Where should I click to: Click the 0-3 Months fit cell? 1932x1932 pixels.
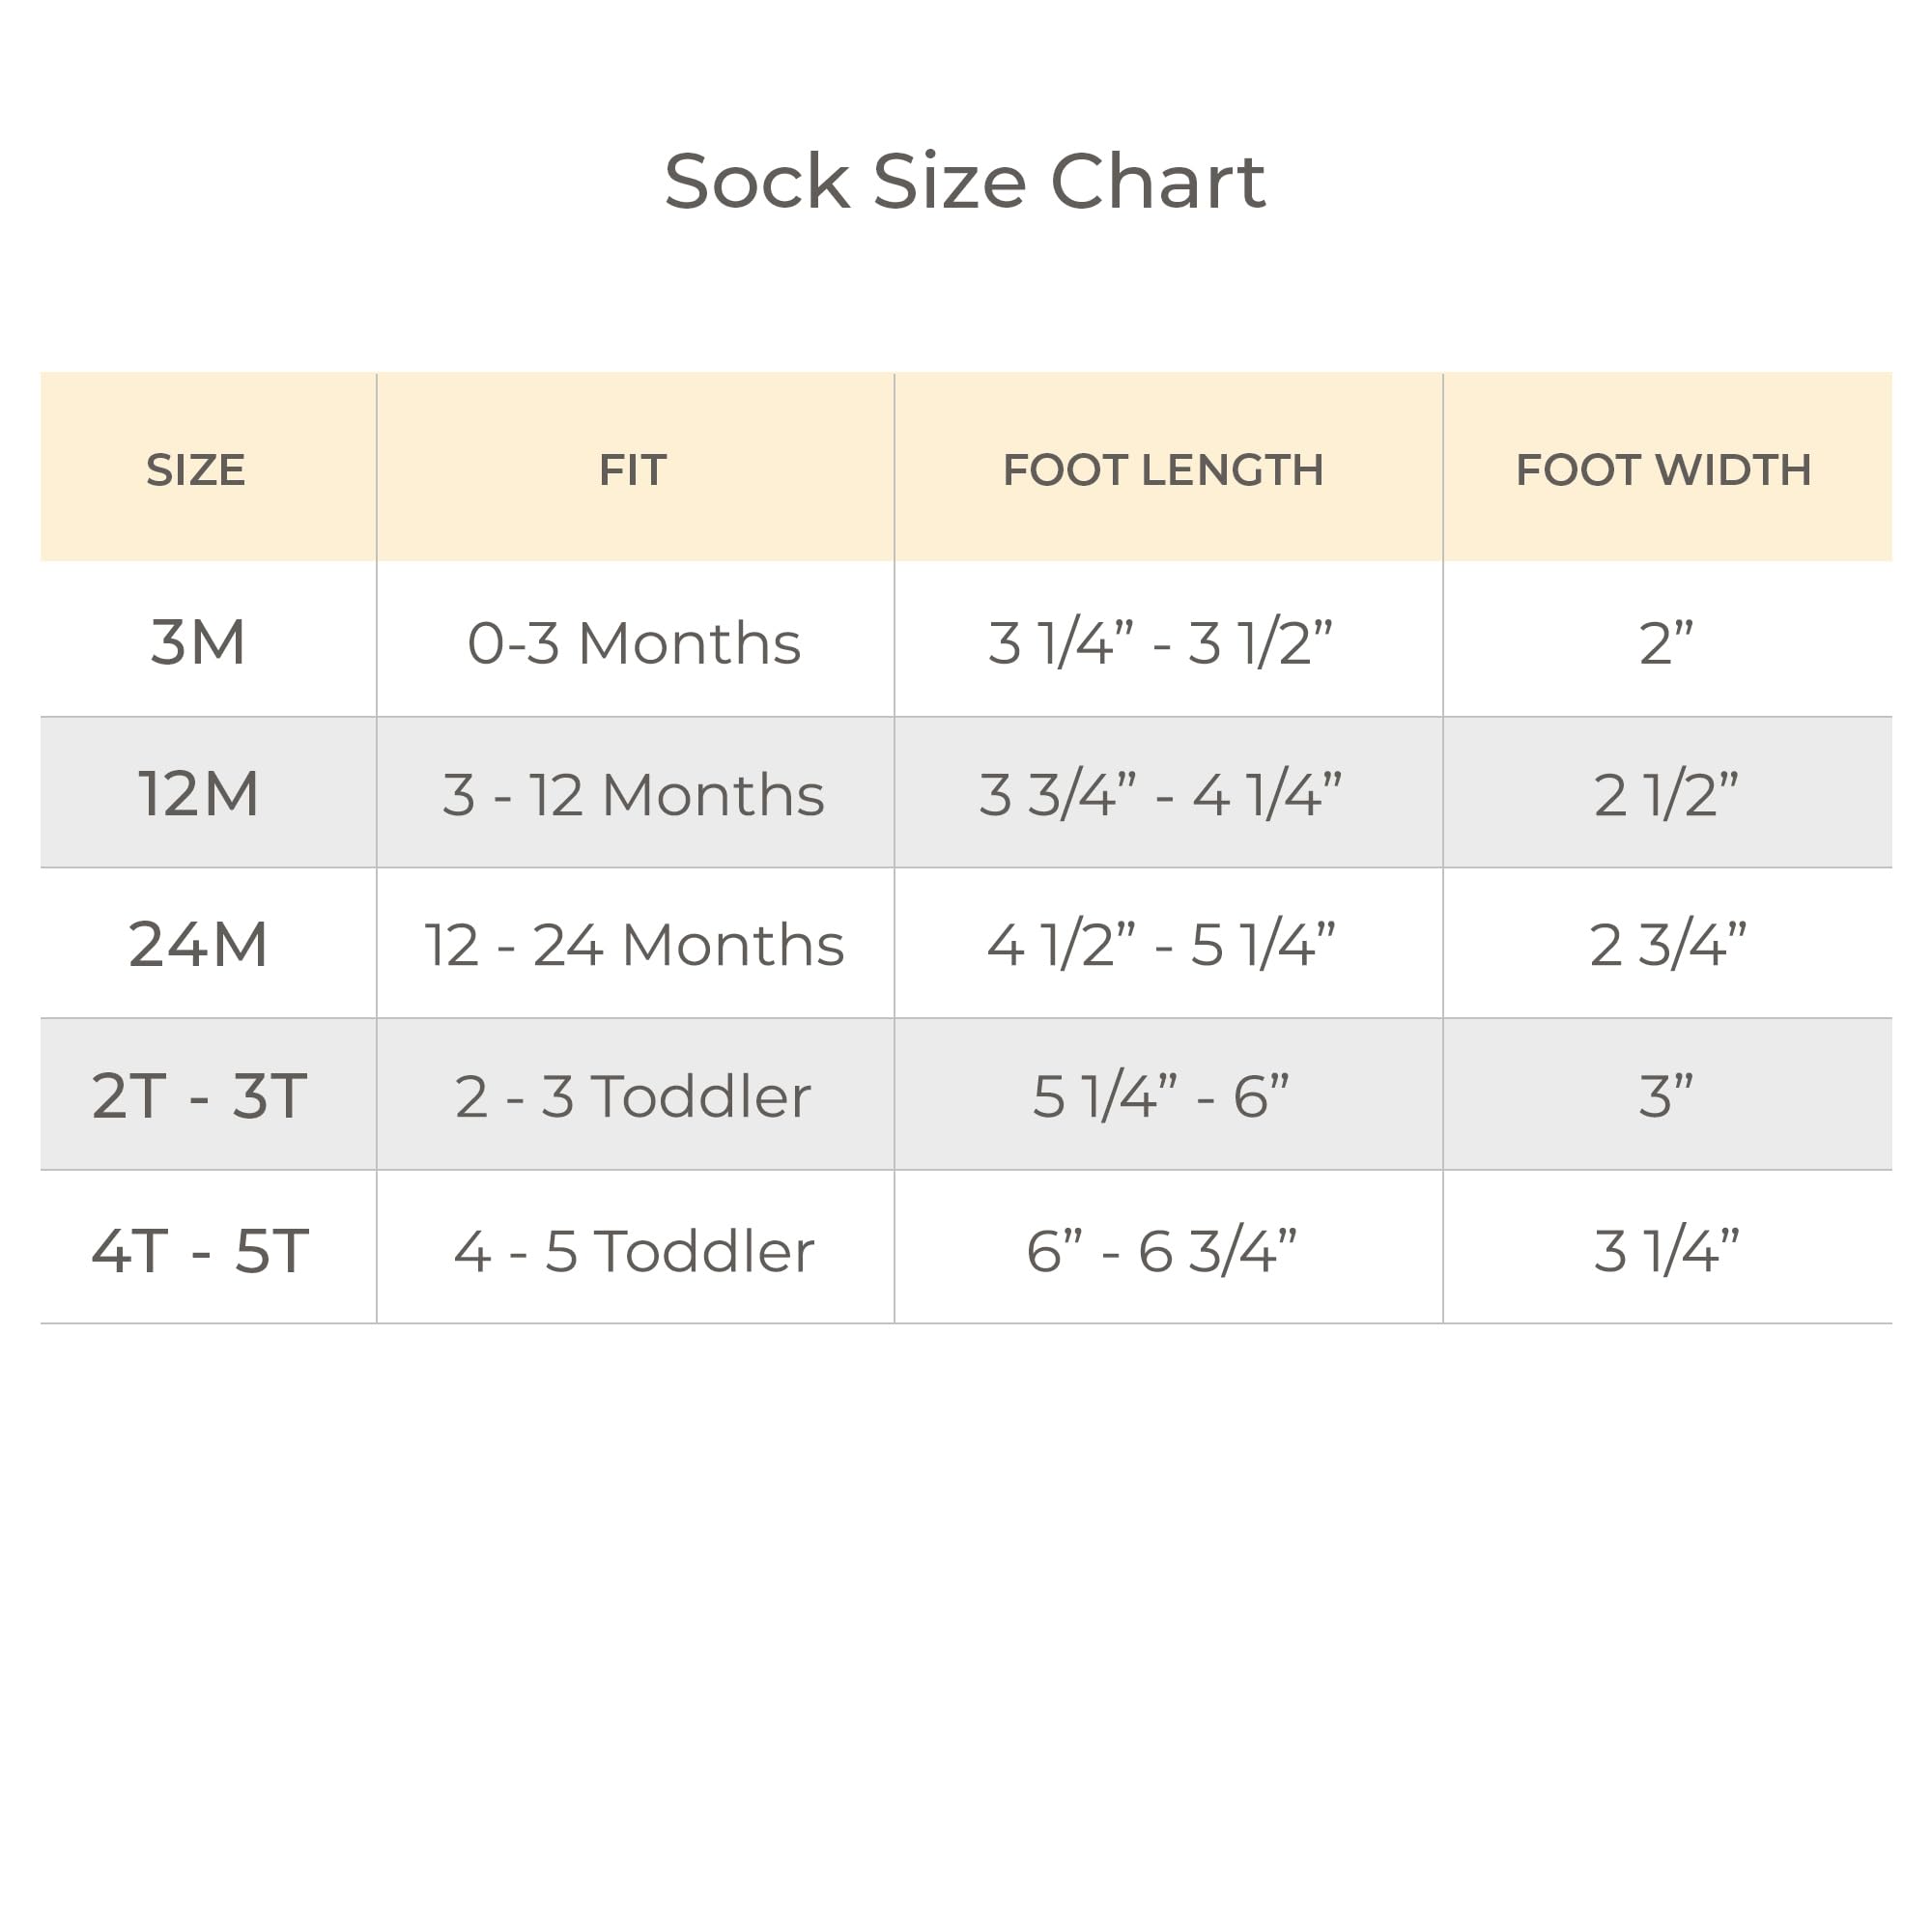point(634,642)
